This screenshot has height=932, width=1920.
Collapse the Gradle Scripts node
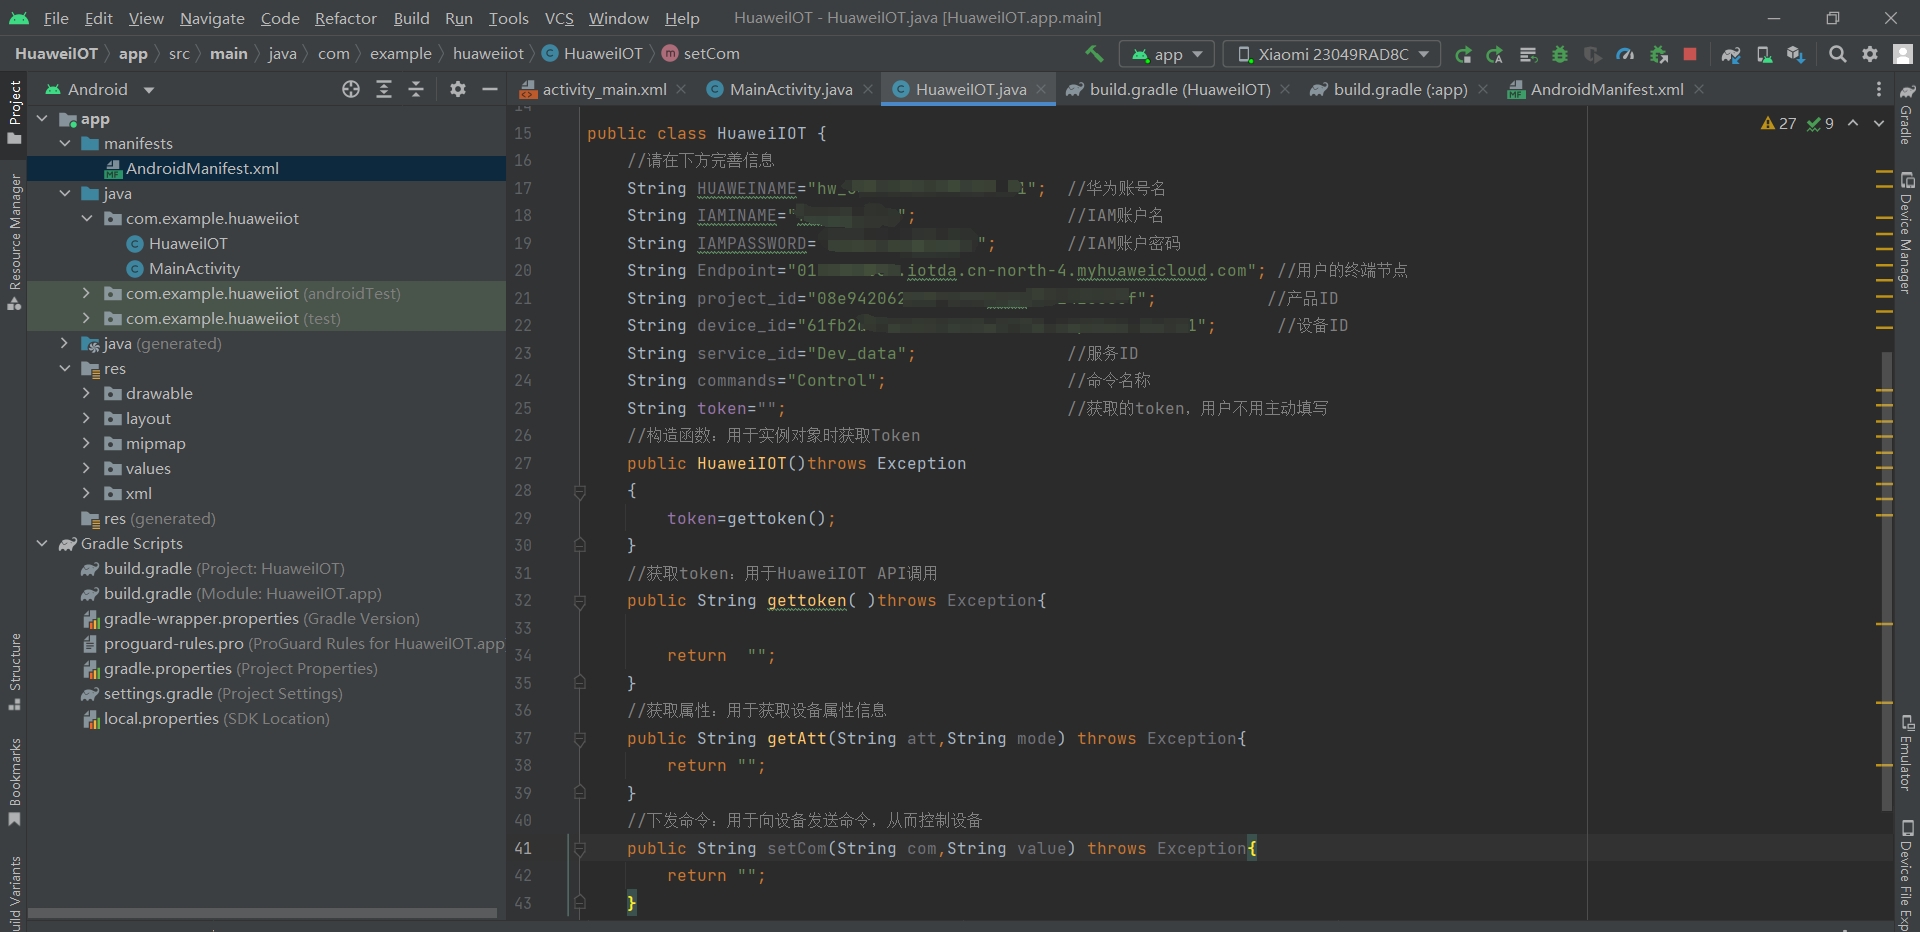click(42, 544)
